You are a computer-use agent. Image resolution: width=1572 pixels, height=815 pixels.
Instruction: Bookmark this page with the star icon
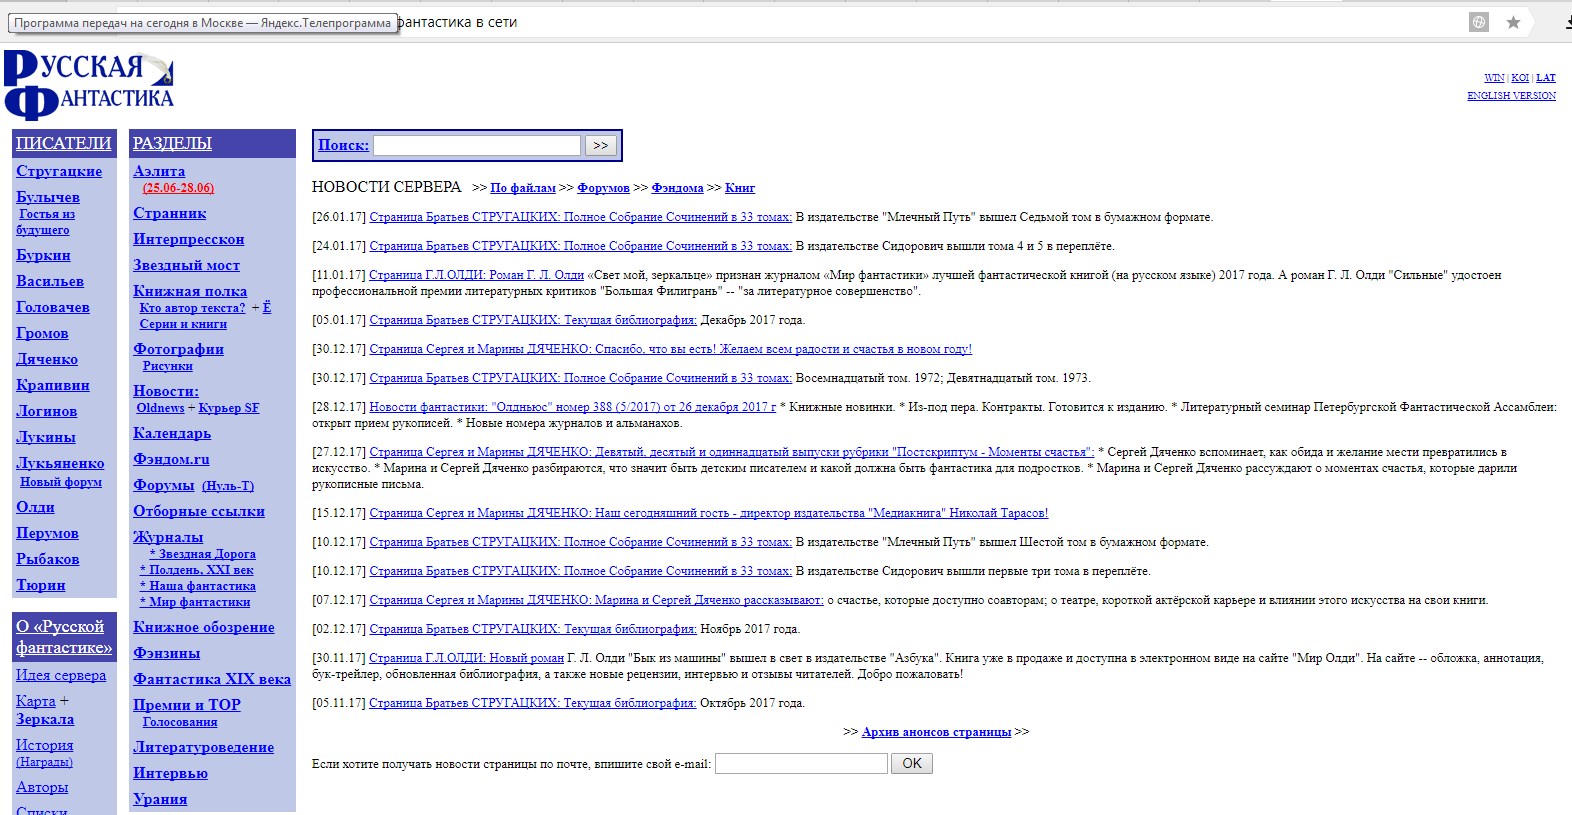click(1513, 22)
